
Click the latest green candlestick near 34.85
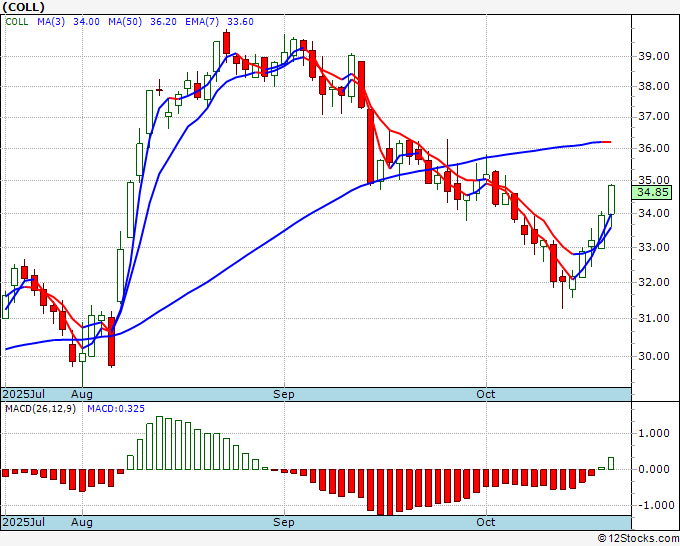pyautogui.click(x=611, y=199)
